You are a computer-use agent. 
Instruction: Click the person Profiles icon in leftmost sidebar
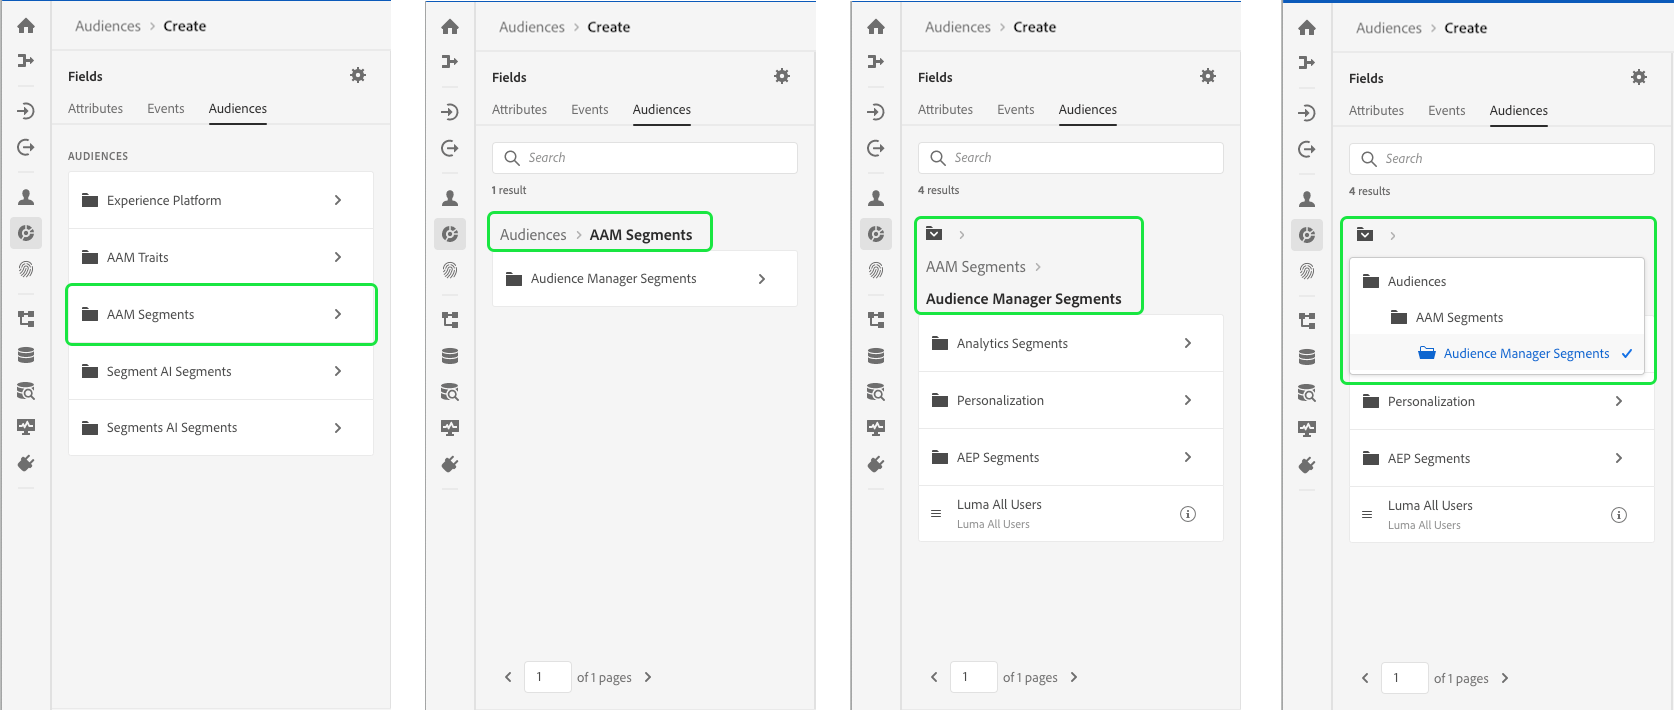pyautogui.click(x=26, y=197)
